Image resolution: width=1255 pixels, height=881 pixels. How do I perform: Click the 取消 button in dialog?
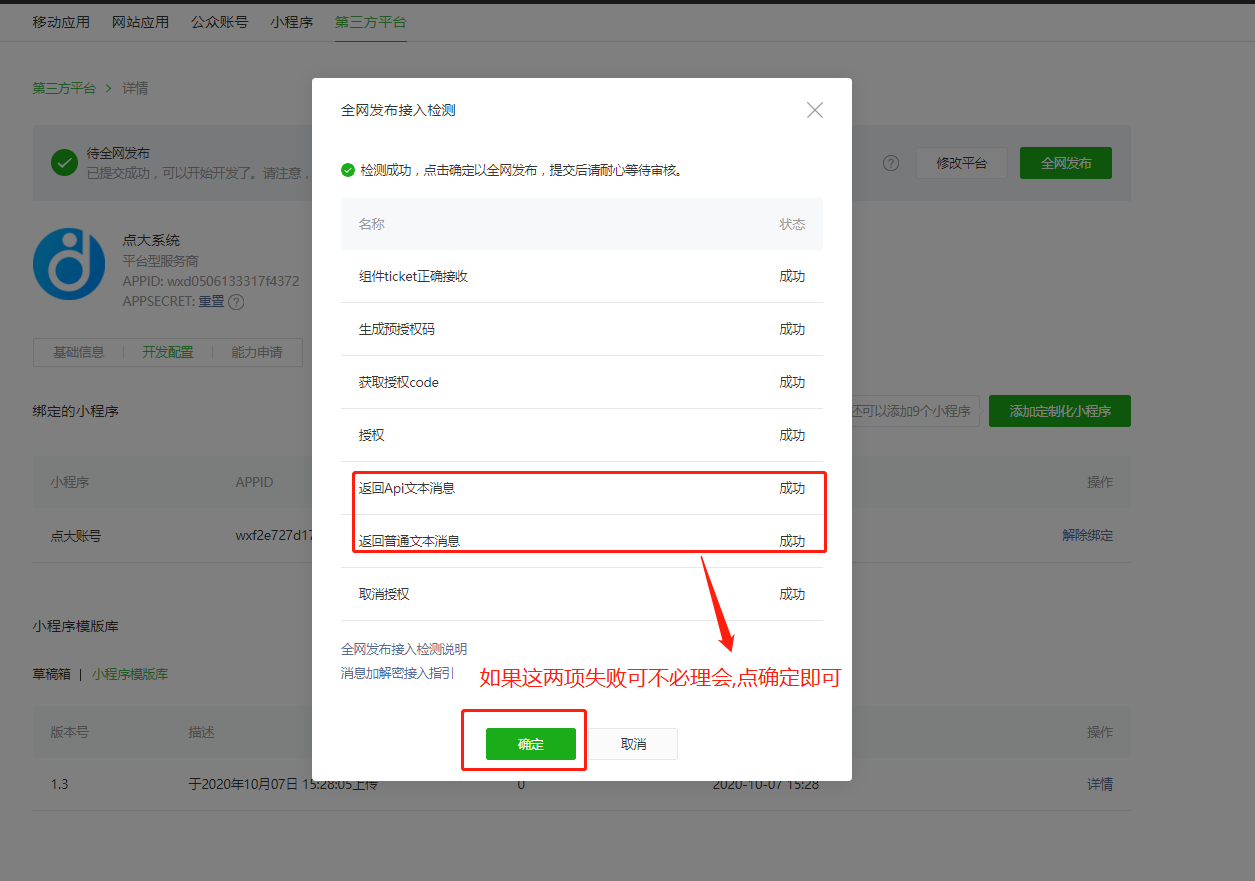pos(633,744)
